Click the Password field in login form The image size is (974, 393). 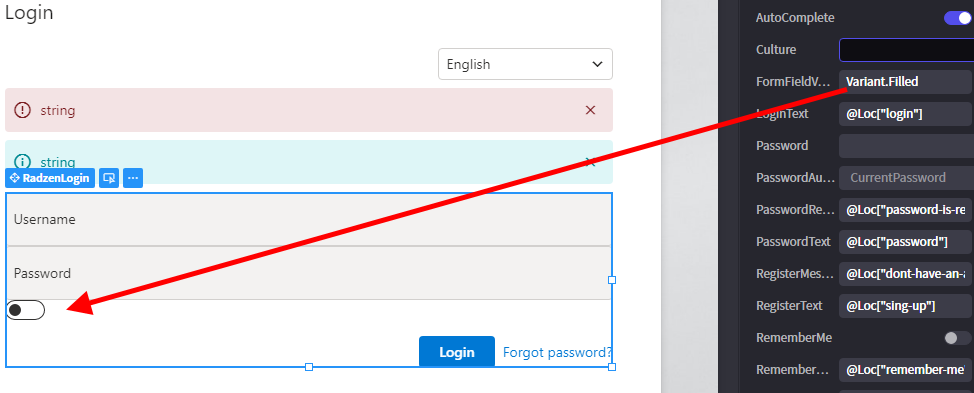(x=309, y=273)
